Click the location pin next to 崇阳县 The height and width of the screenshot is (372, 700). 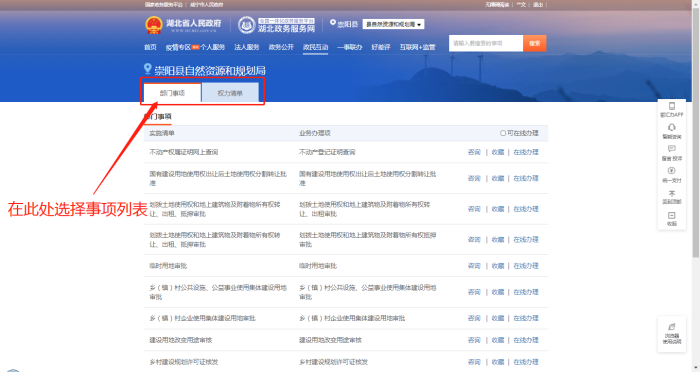click(333, 23)
